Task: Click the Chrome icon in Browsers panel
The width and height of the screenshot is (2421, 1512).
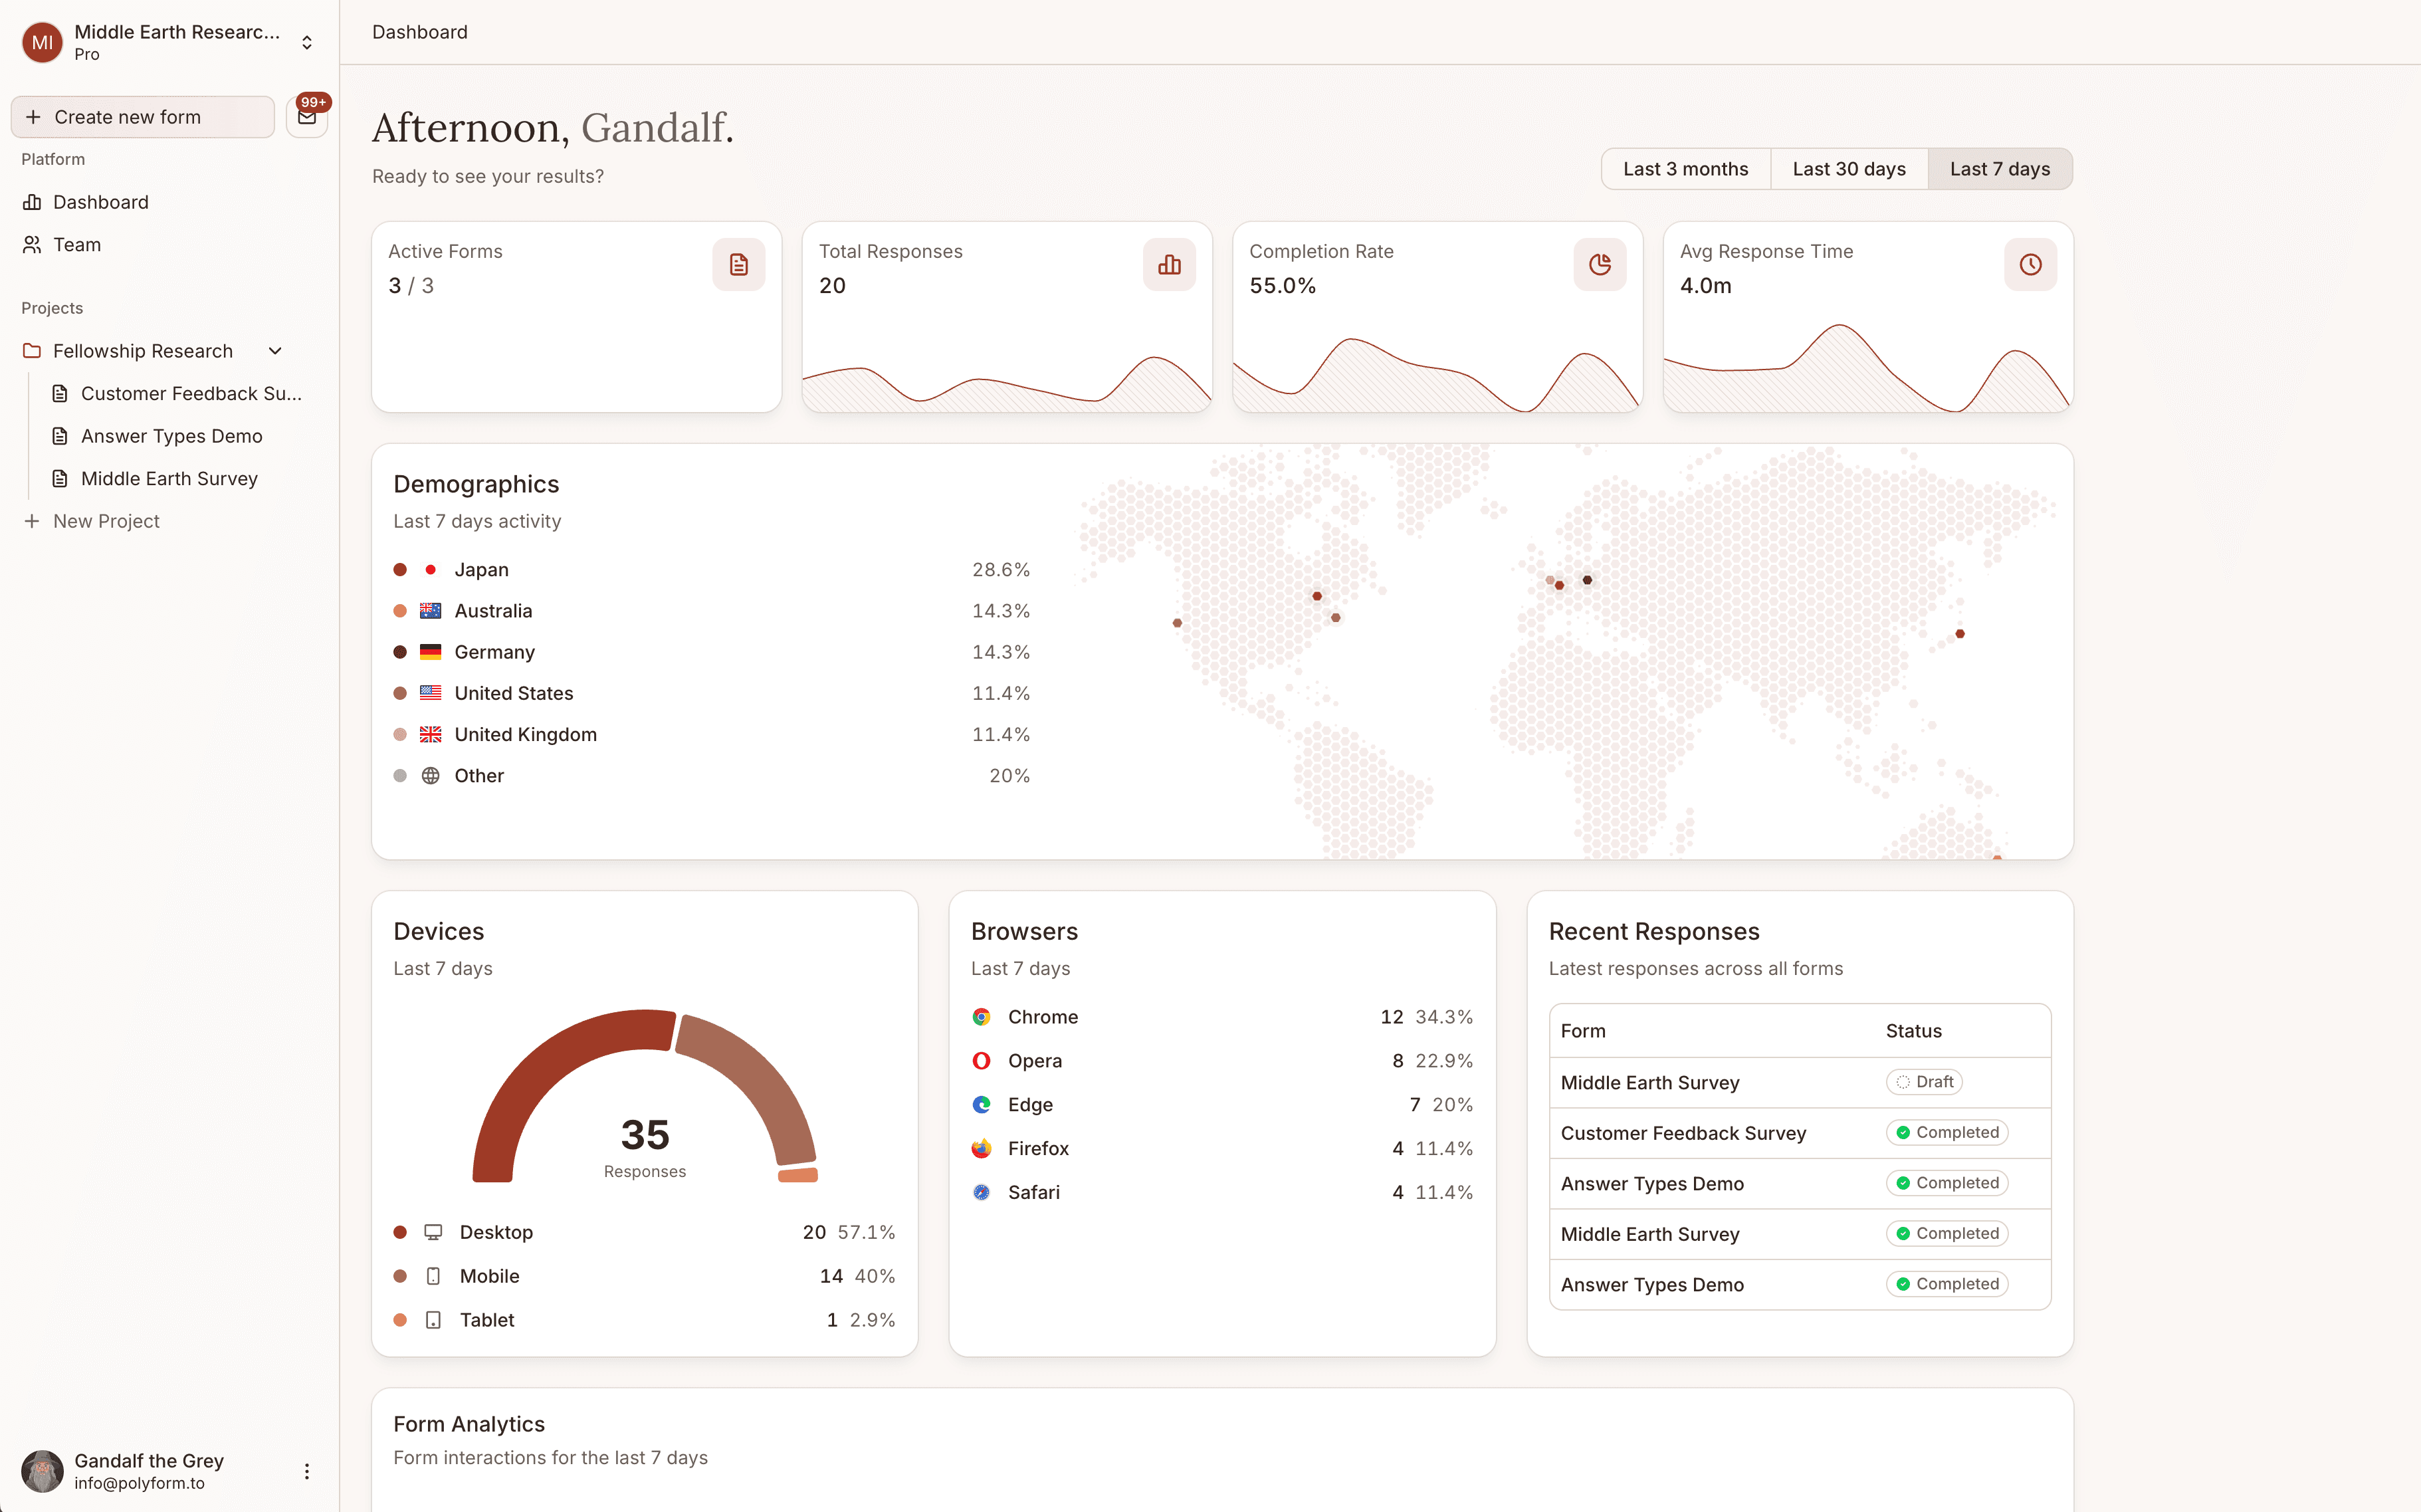Action: click(981, 1016)
